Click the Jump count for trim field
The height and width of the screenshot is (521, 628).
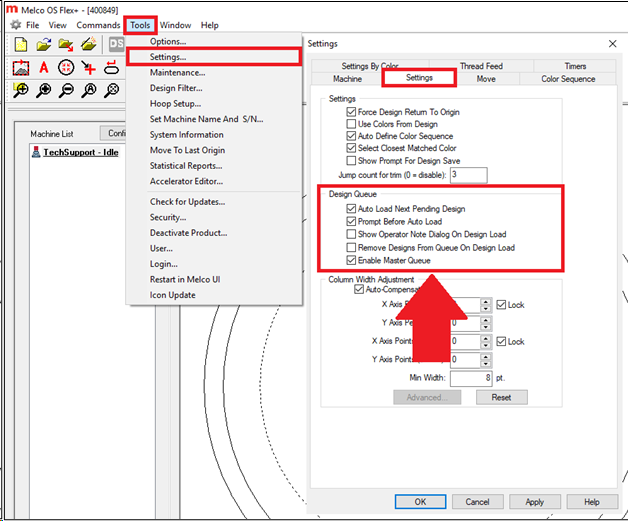[468, 175]
